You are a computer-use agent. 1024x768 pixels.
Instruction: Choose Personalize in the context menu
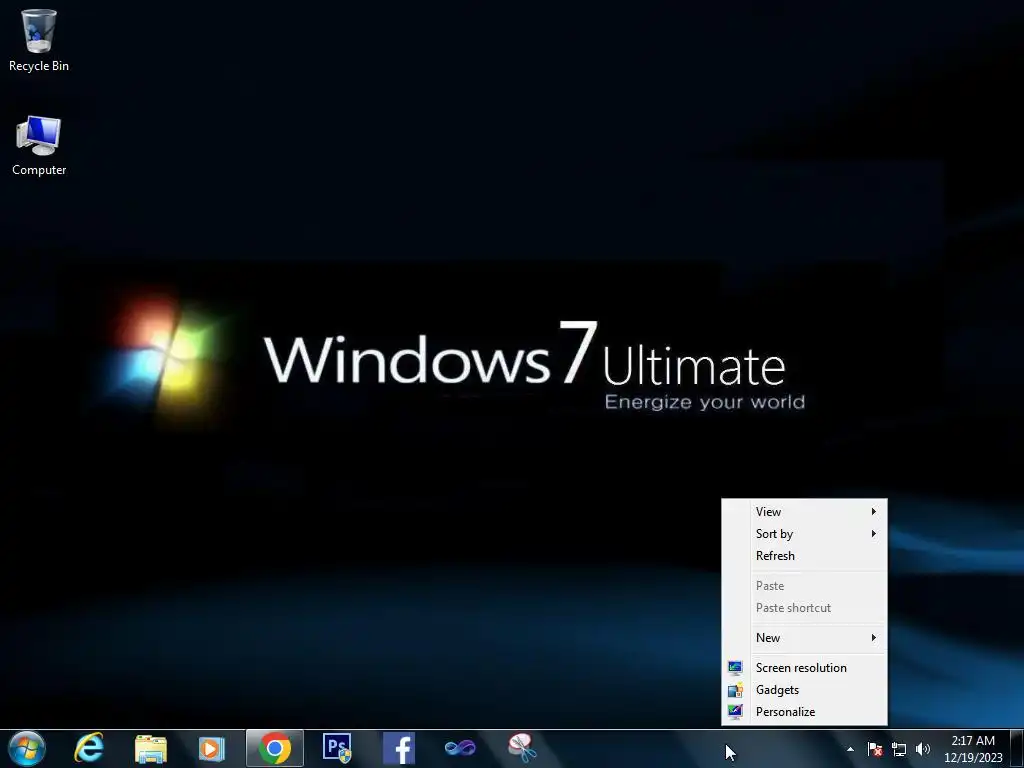(x=805, y=712)
